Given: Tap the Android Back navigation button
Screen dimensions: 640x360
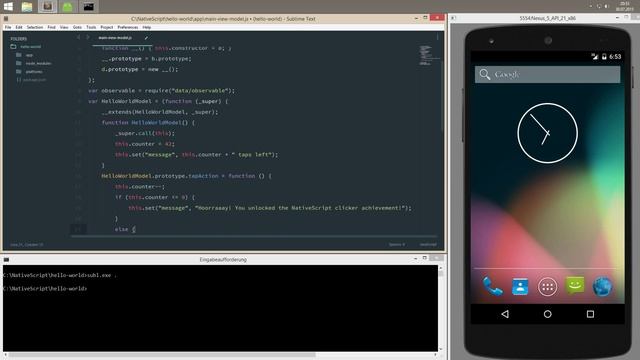Looking at the screenshot, I should (505, 314).
